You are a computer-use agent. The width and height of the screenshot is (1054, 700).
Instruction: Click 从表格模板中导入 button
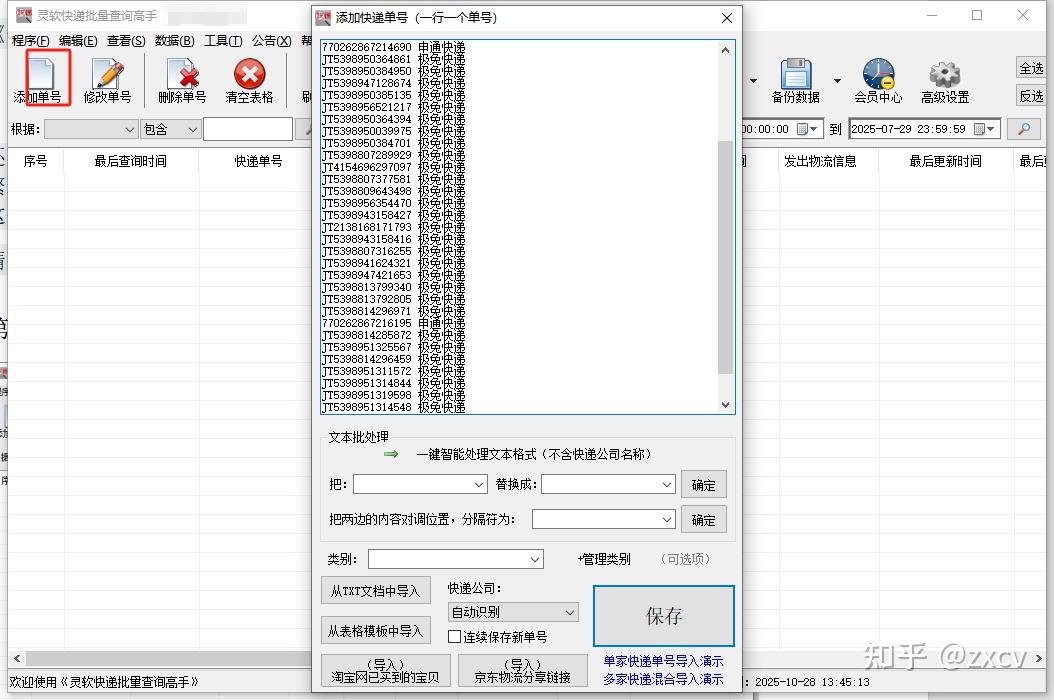coord(376,631)
